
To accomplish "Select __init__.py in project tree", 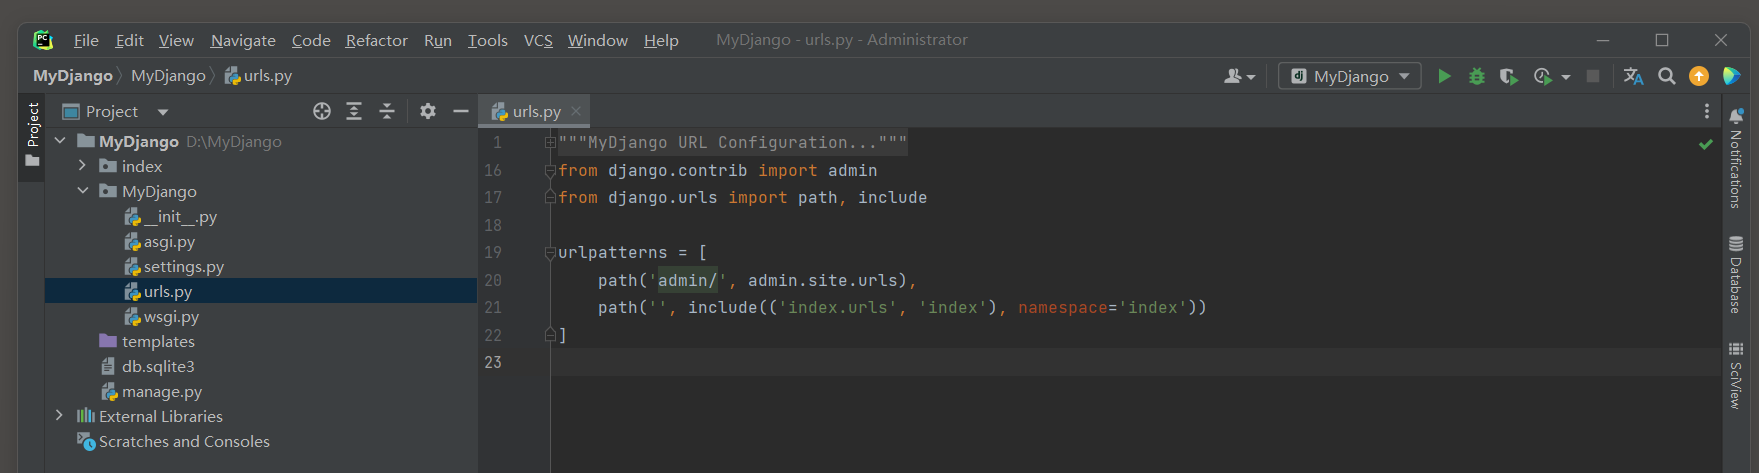I will tap(170, 216).
